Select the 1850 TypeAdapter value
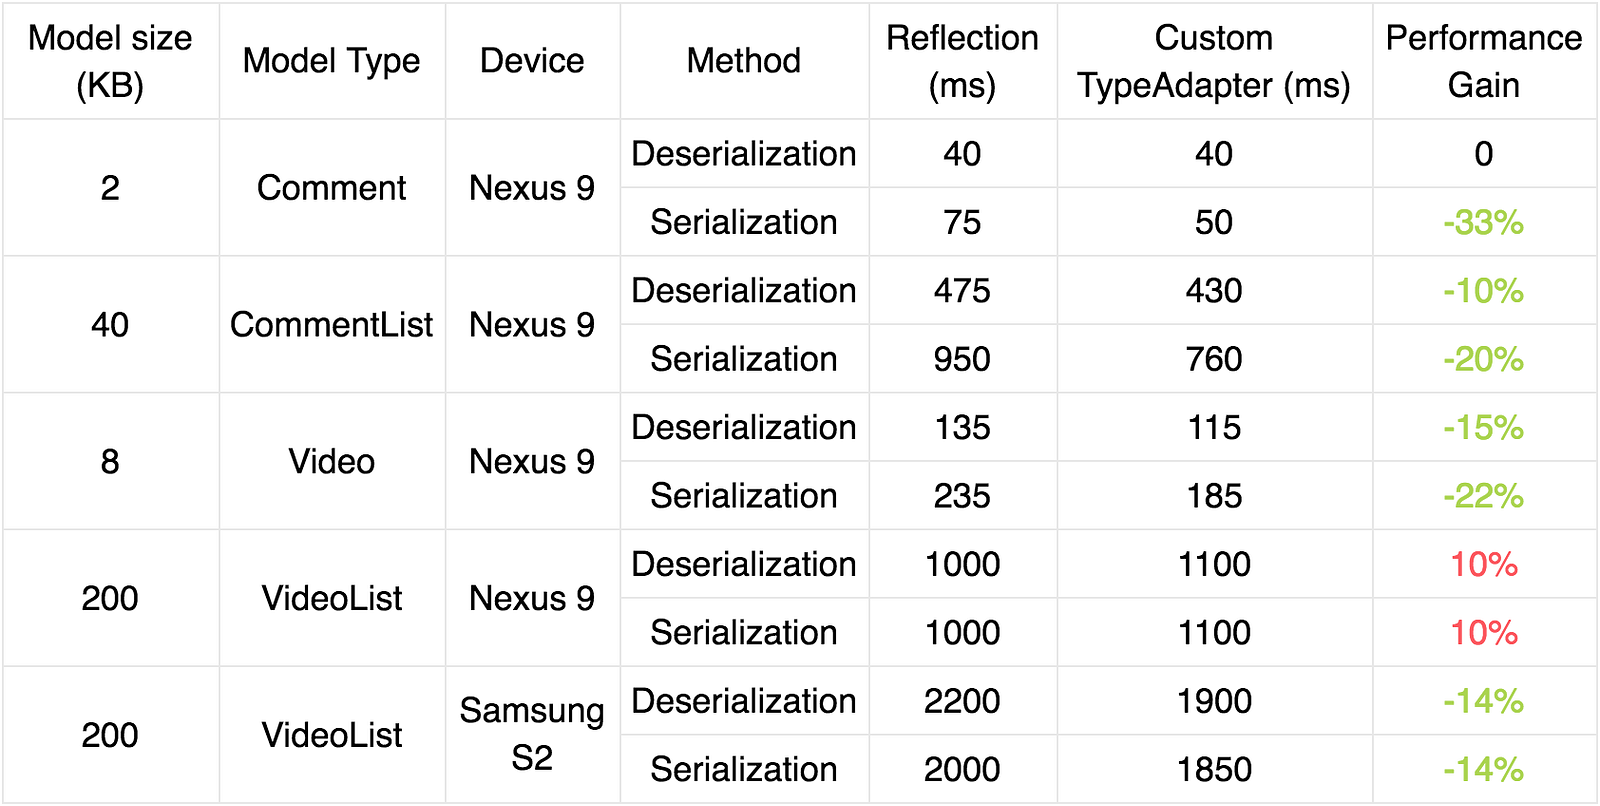 click(1214, 769)
